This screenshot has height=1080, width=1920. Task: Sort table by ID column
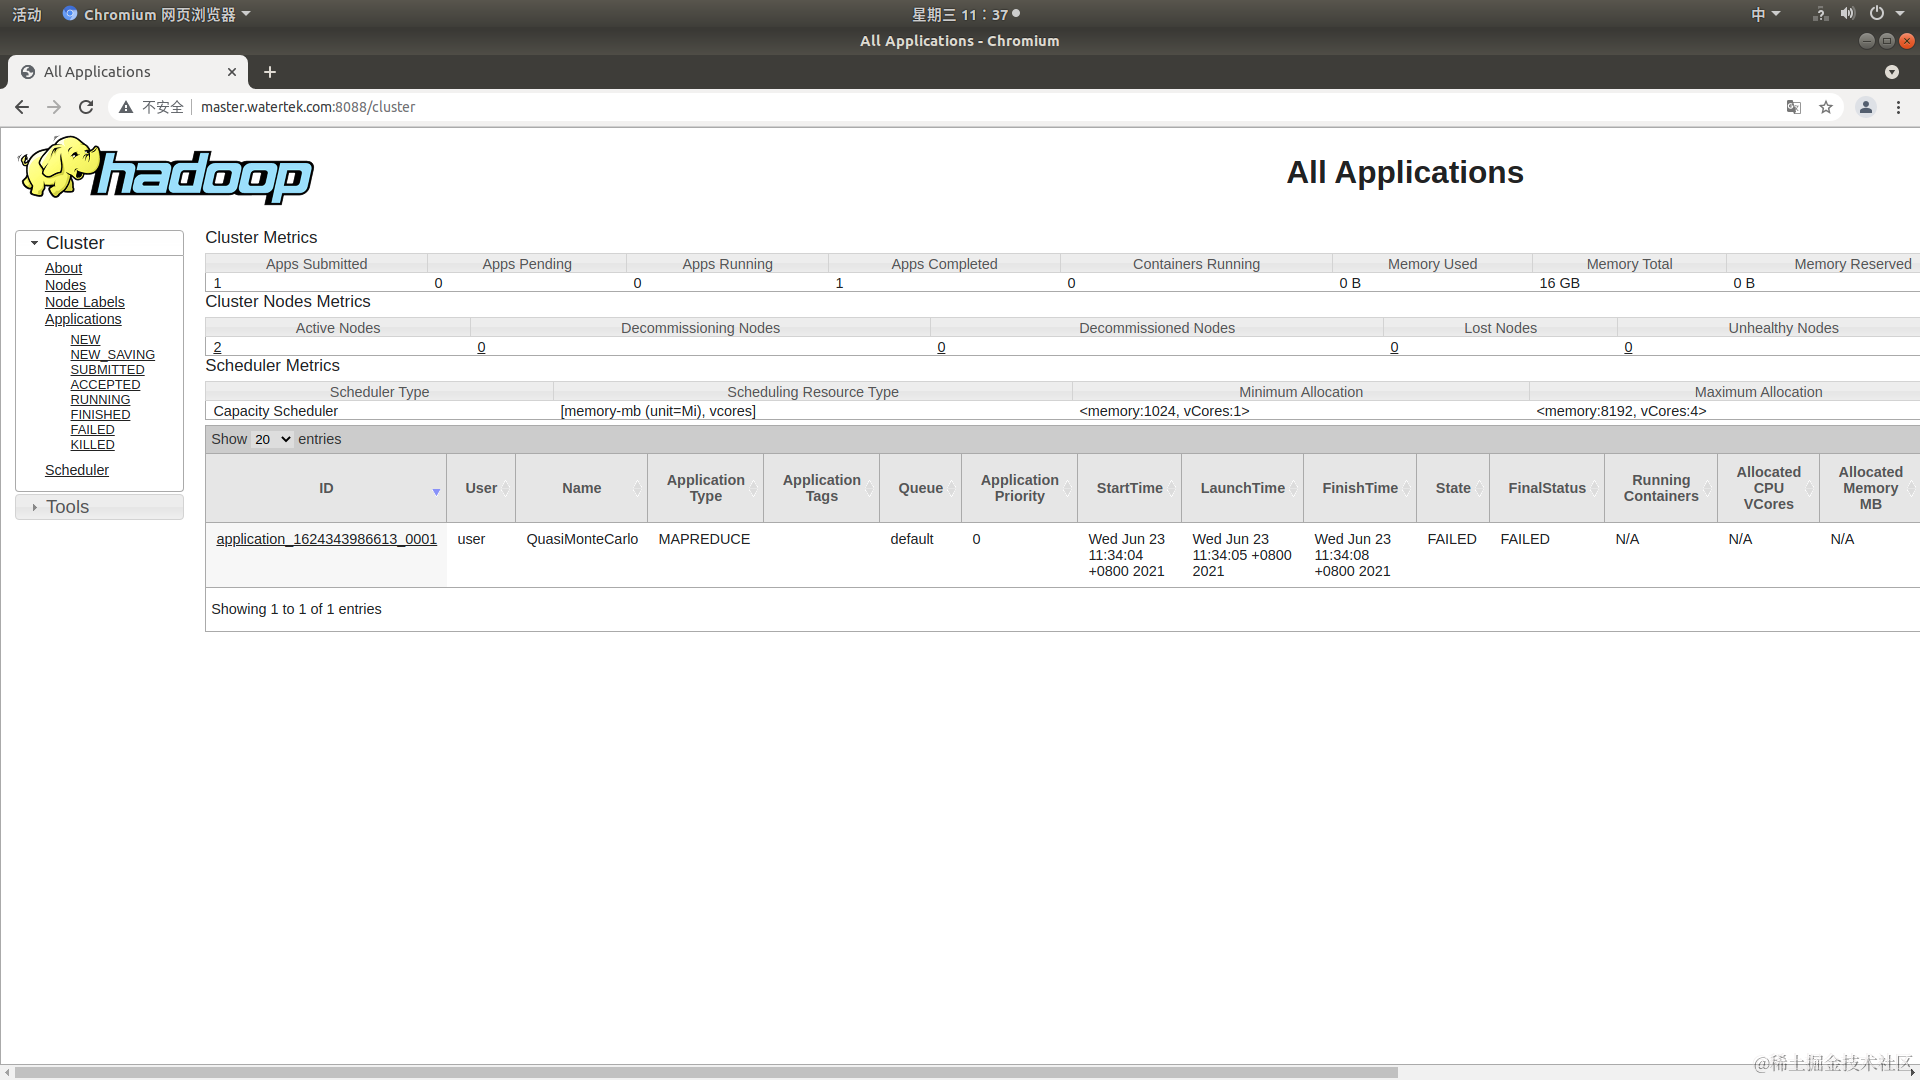[326, 488]
